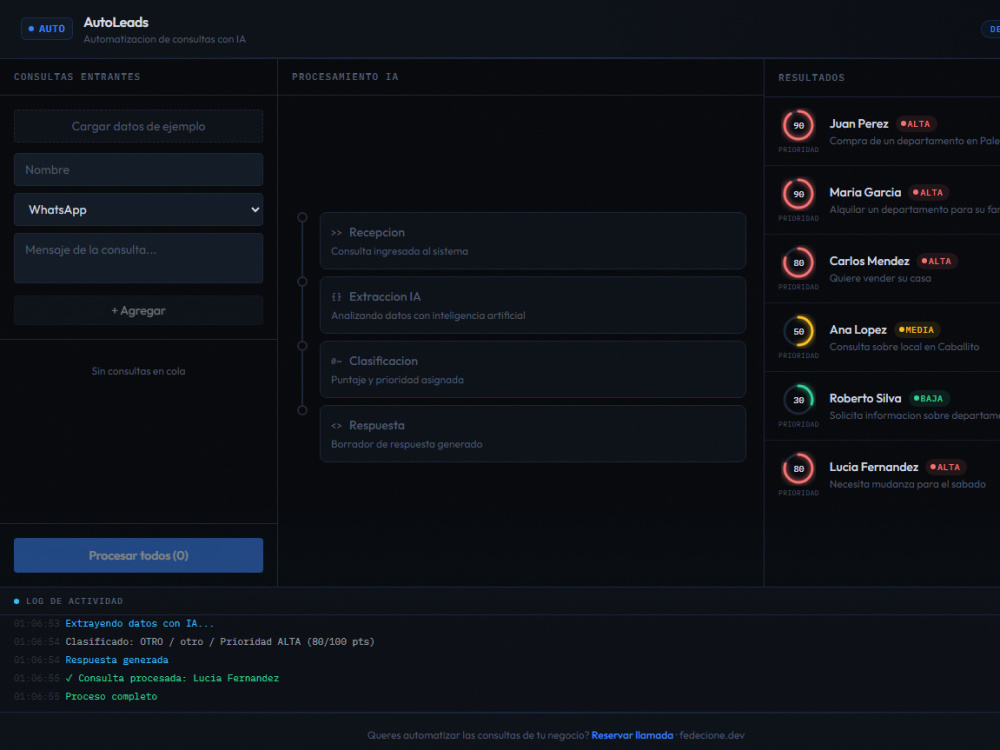Click Maria Garcia priority score ring
This screenshot has width=1000, height=750.
pyautogui.click(x=798, y=195)
